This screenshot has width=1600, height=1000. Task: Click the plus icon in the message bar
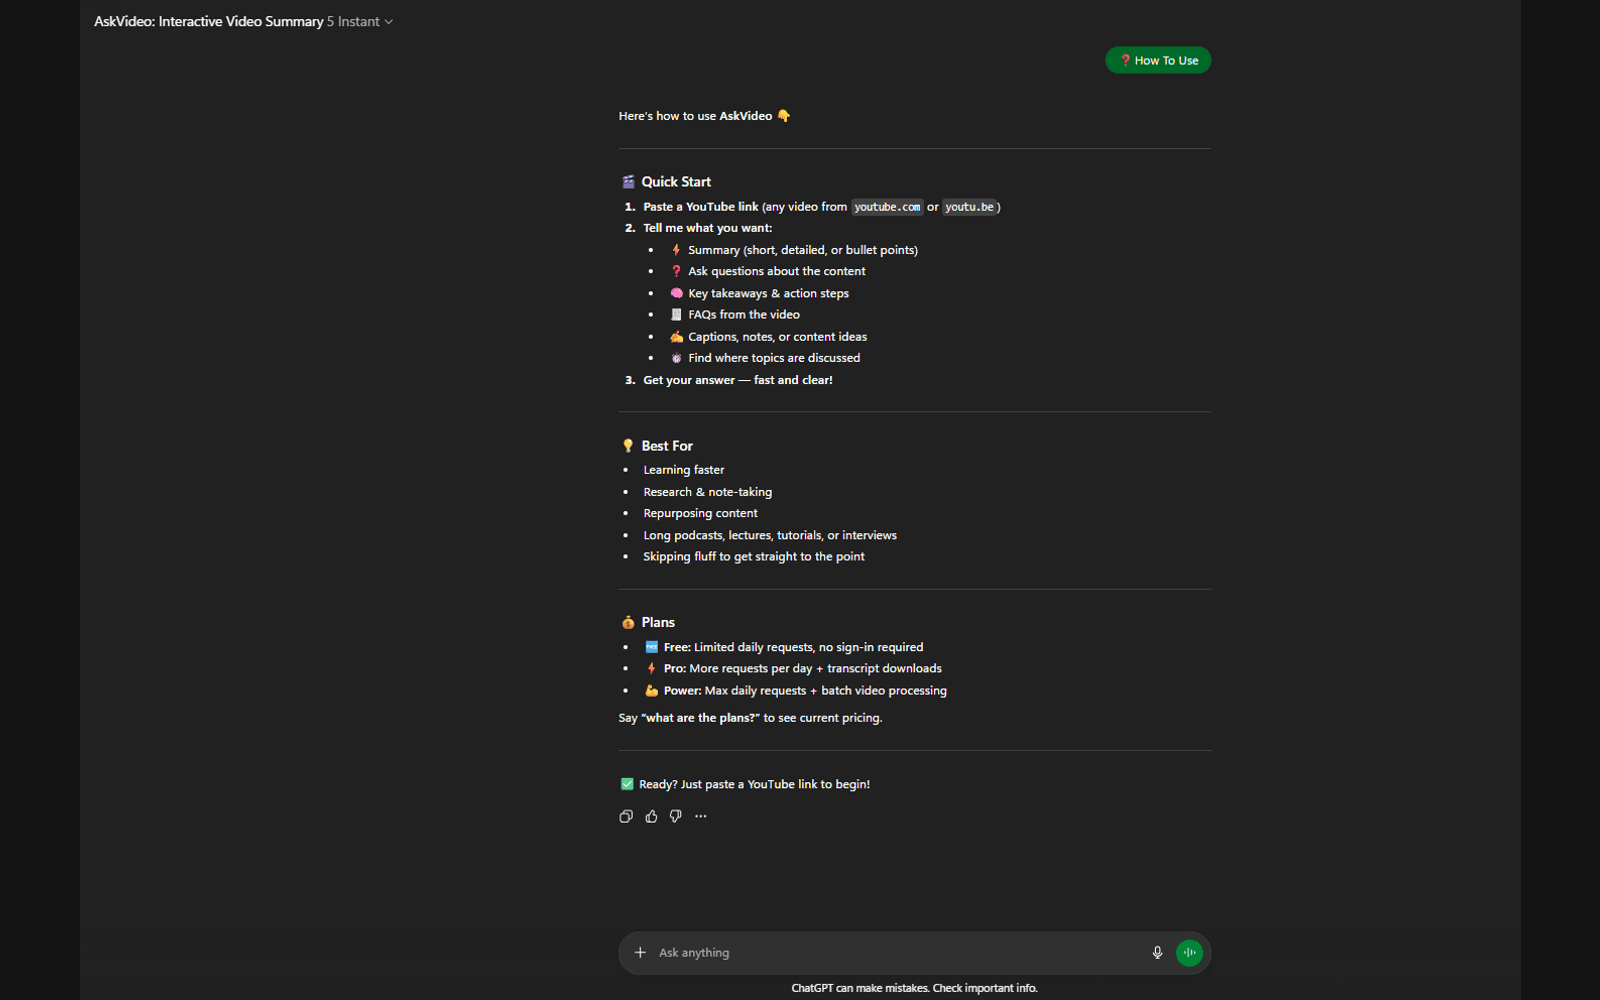click(x=641, y=952)
